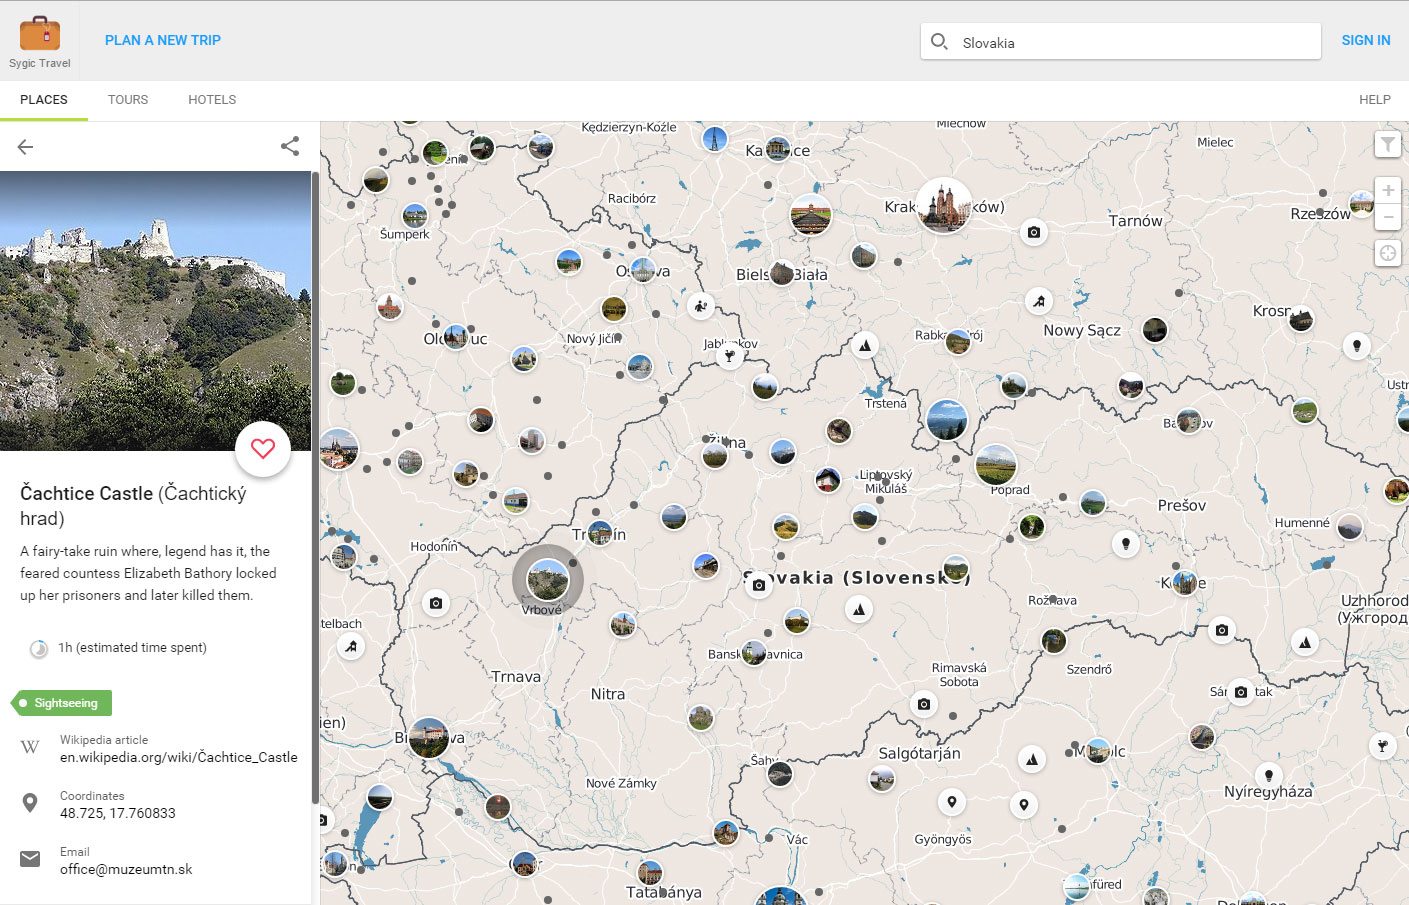Click the mountain lake marker right of Trstená
1409x905 pixels.
[x=947, y=420]
